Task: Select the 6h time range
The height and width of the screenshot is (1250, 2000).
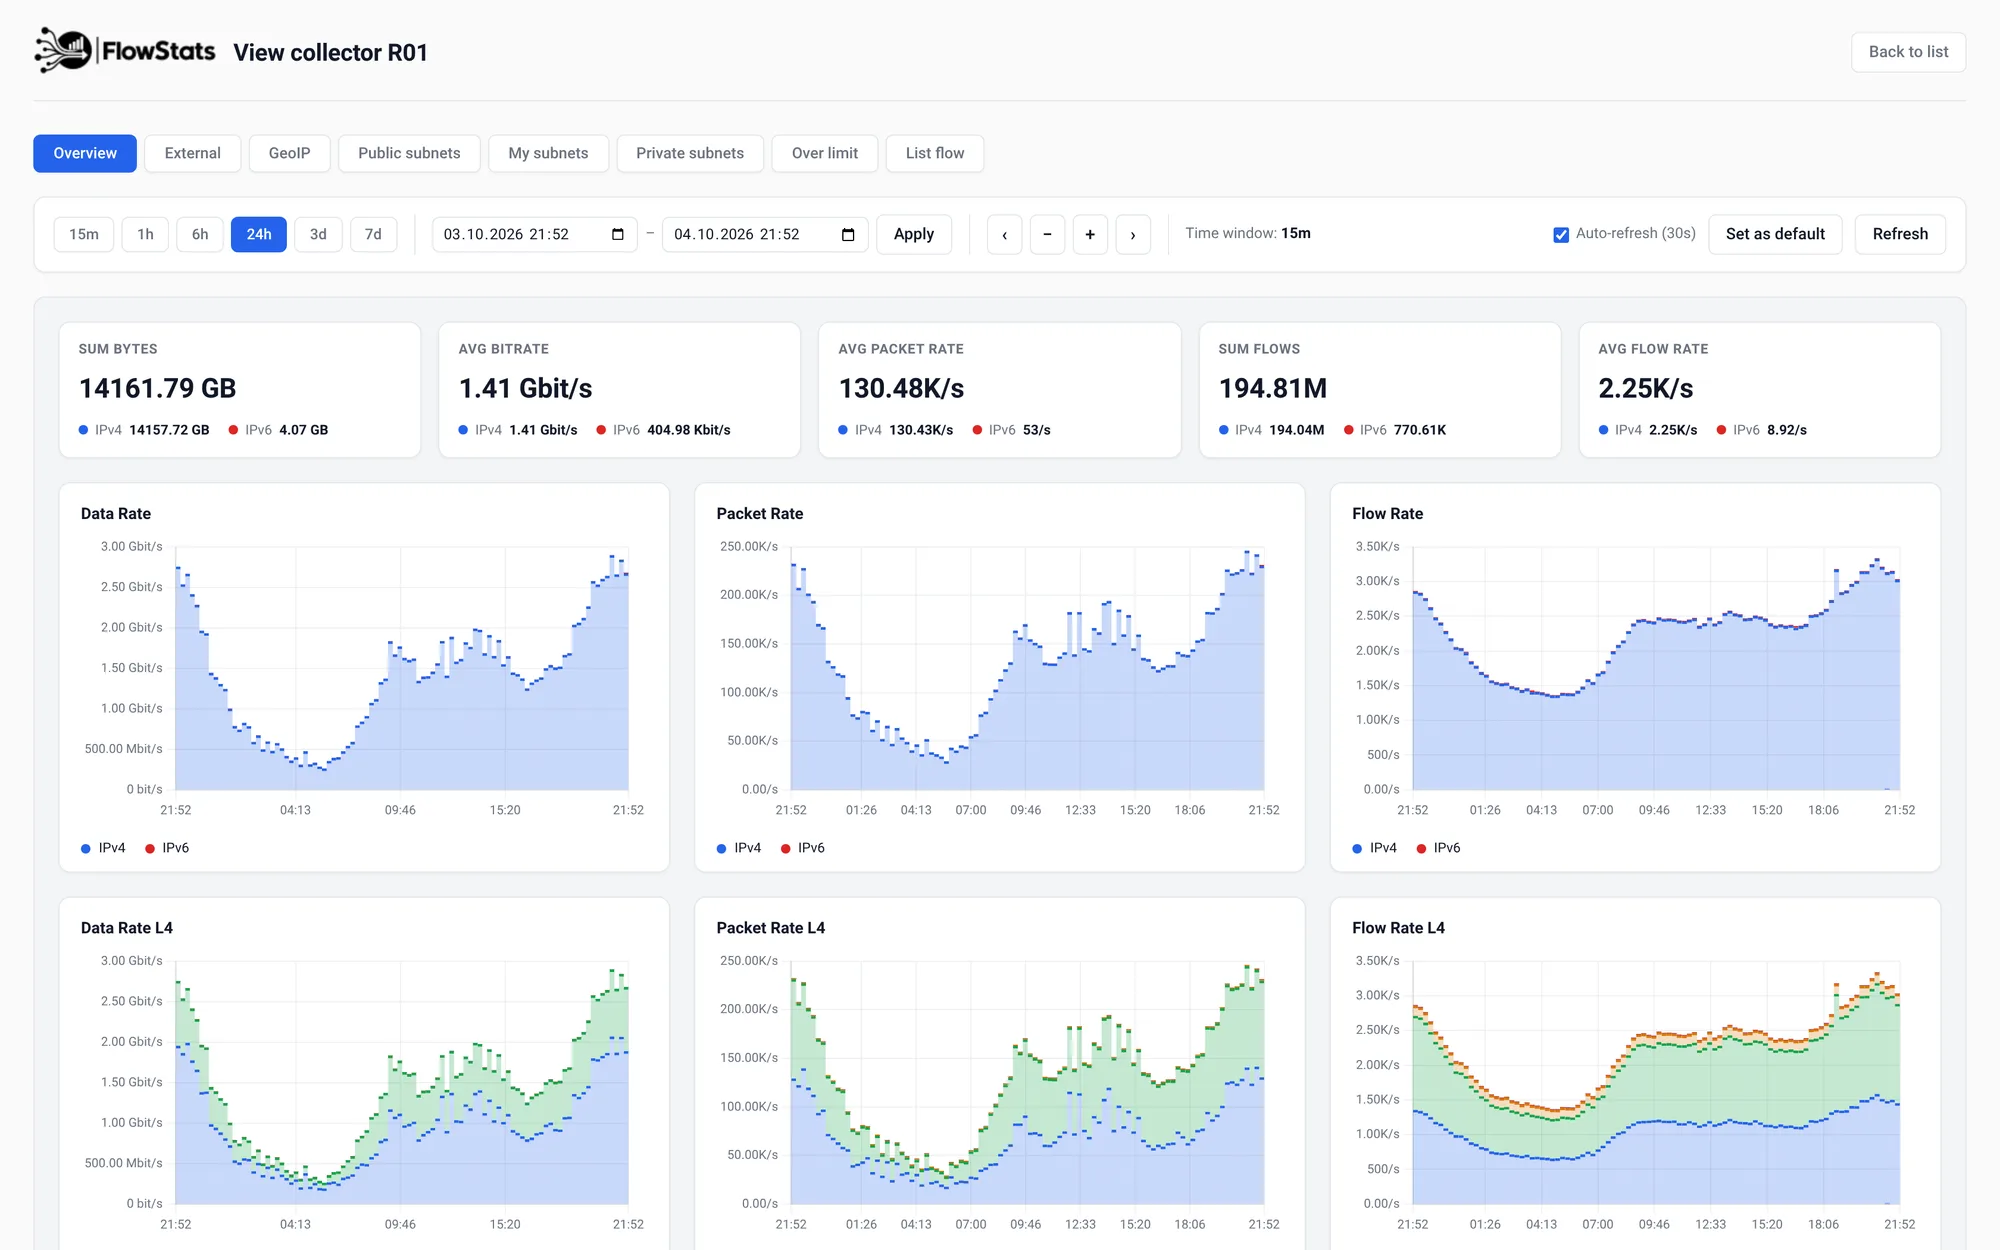Action: 200,234
